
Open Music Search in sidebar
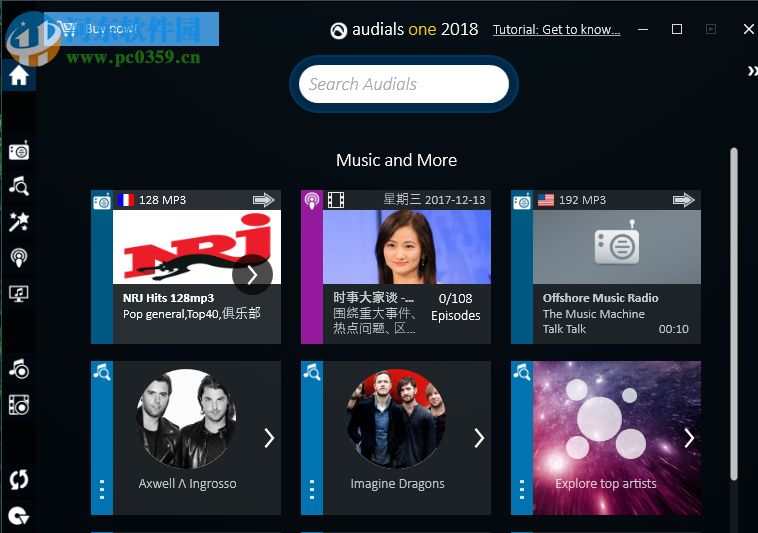click(19, 186)
